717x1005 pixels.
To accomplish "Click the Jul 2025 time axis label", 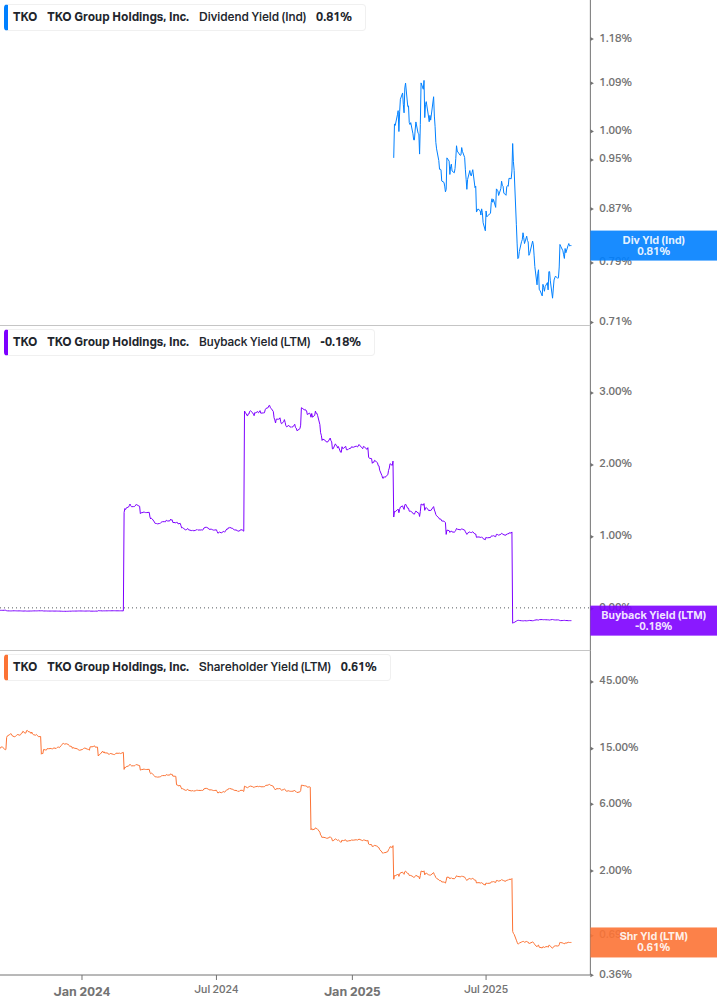I will pyautogui.click(x=485, y=991).
